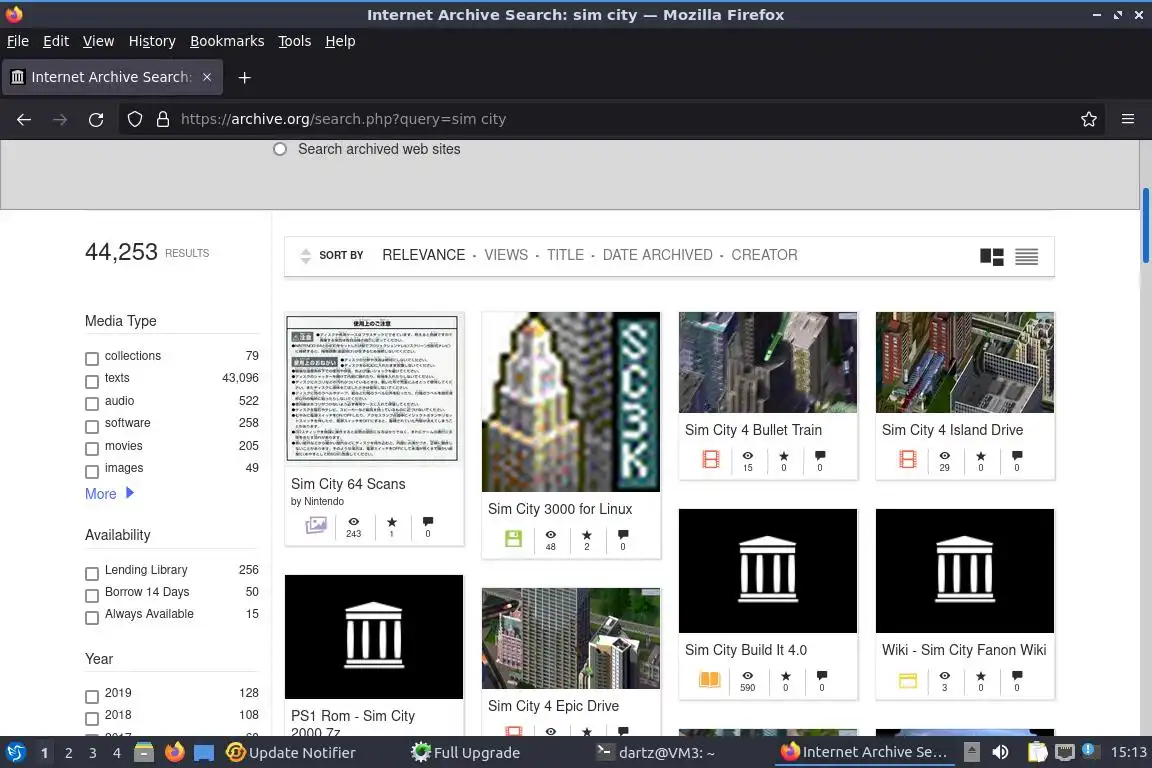Open Sim City 4 Island Drive thumbnail
The height and width of the screenshot is (768, 1152).
coord(965,362)
